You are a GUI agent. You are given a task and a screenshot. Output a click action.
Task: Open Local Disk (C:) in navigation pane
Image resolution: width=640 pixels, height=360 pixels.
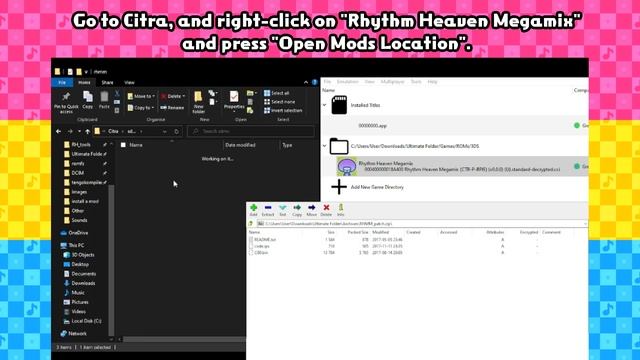(86, 321)
